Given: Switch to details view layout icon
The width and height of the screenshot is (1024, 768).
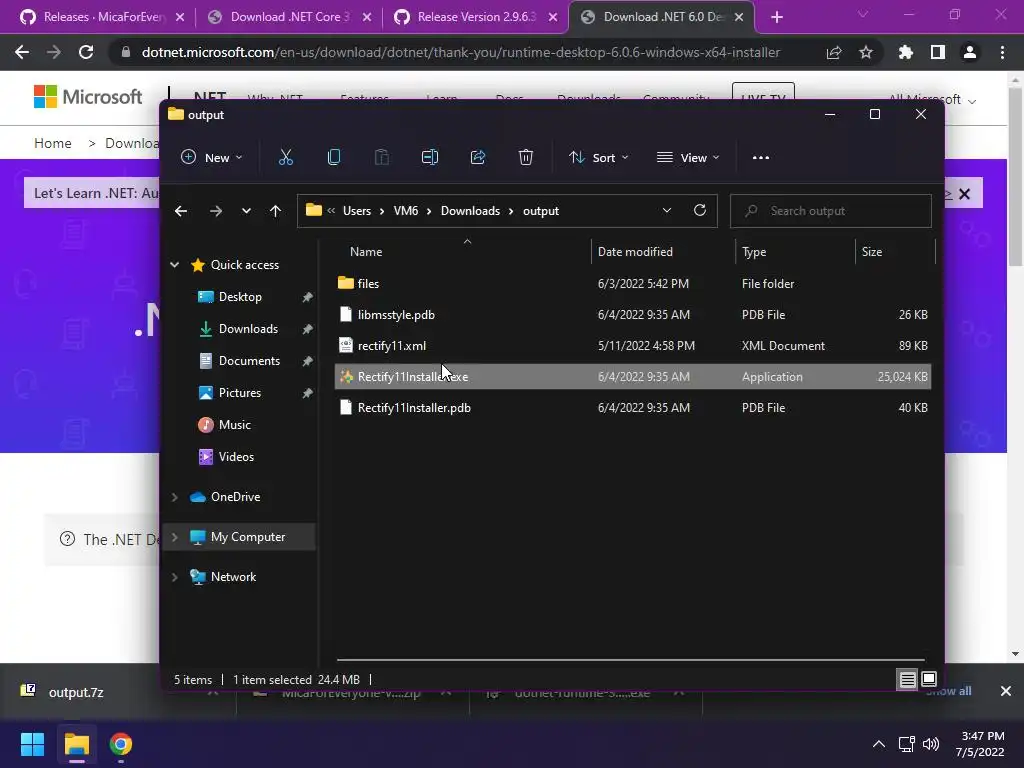Looking at the screenshot, I should click(907, 680).
